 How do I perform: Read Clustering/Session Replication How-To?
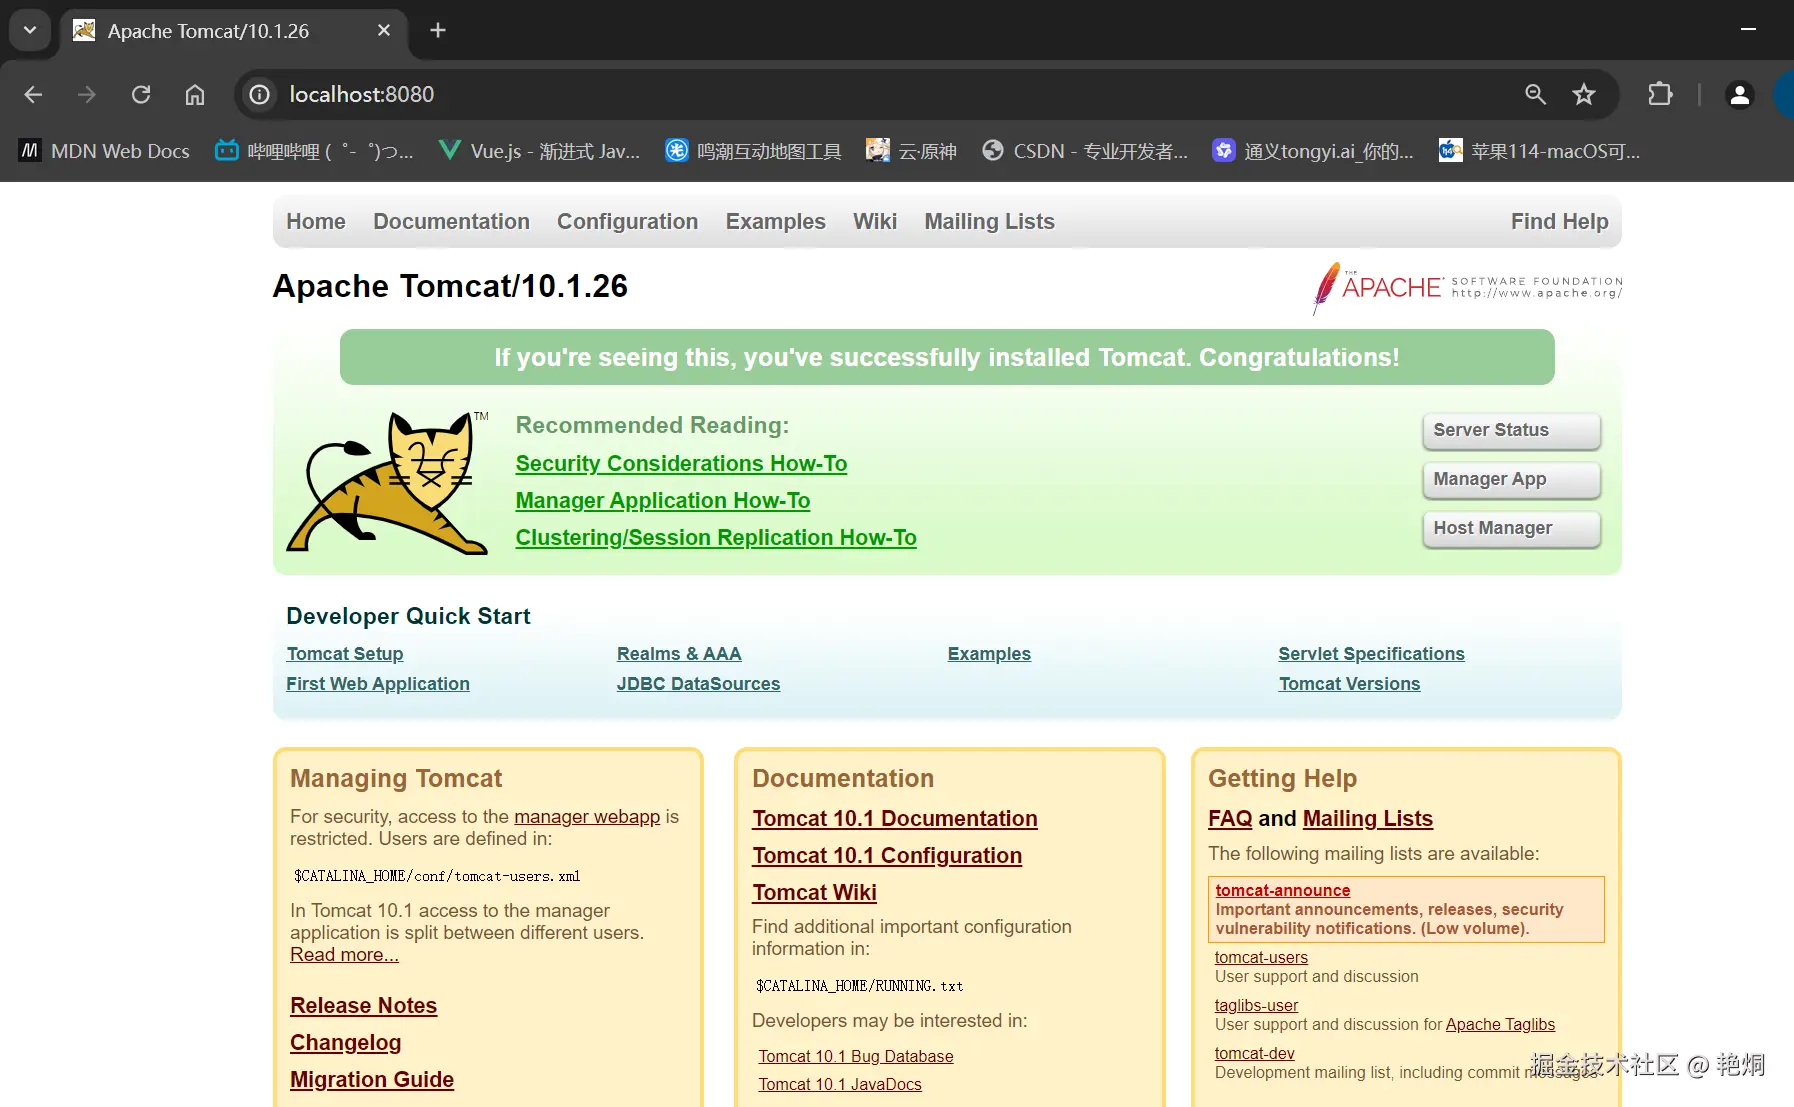click(716, 537)
